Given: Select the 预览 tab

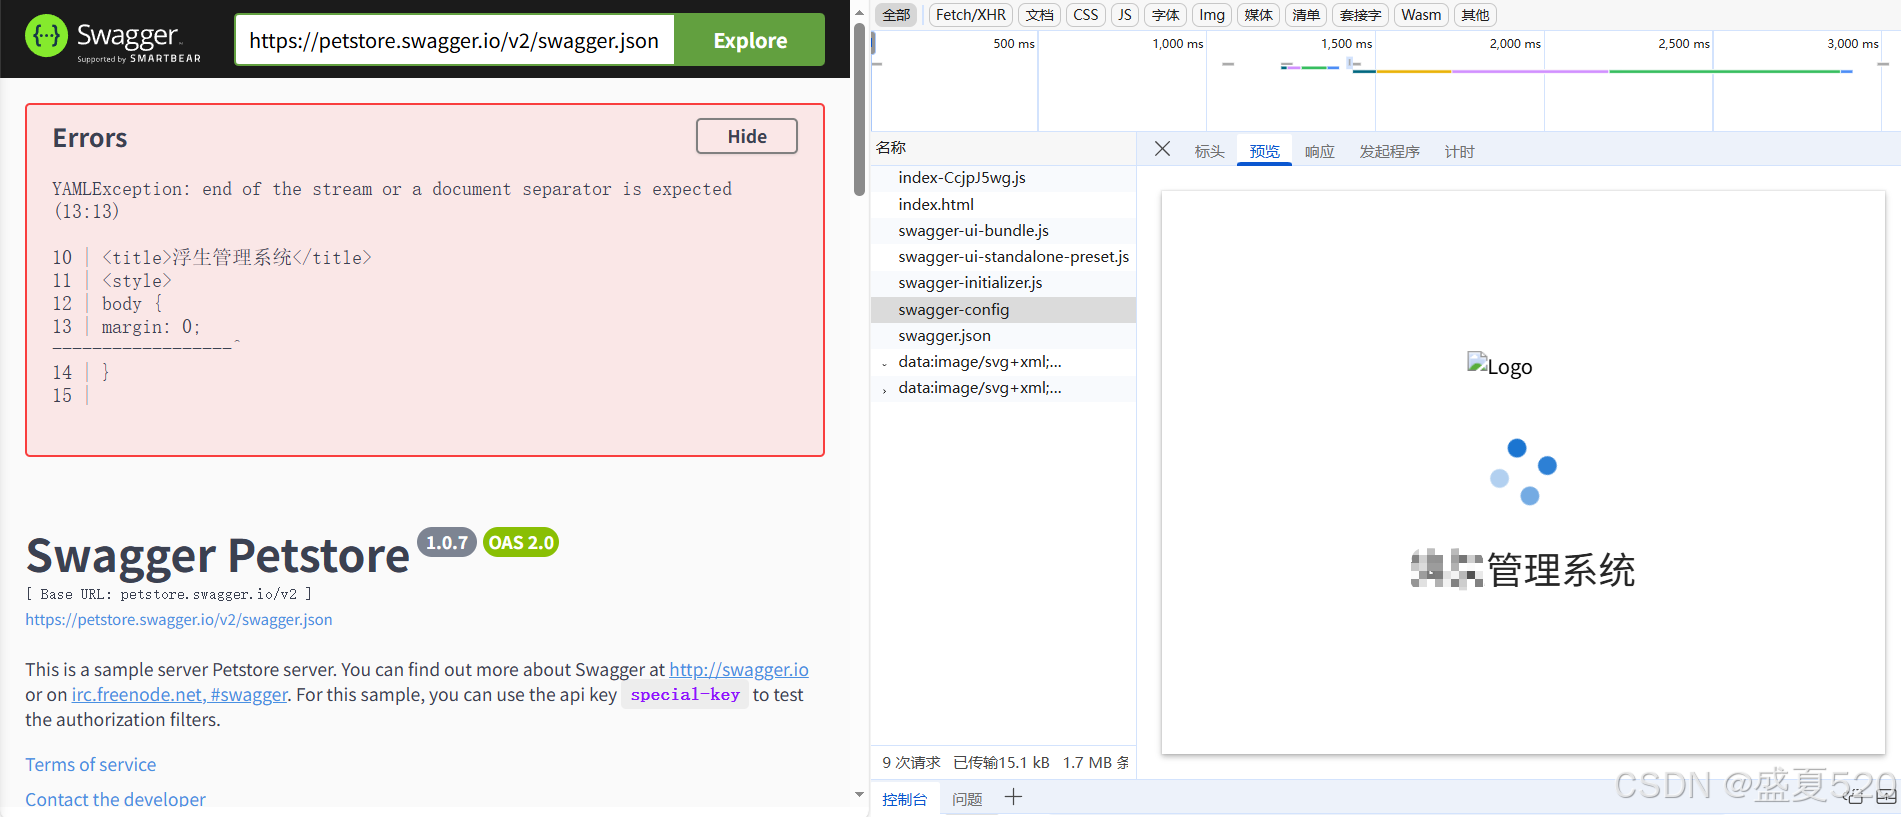Looking at the screenshot, I should click(x=1264, y=151).
